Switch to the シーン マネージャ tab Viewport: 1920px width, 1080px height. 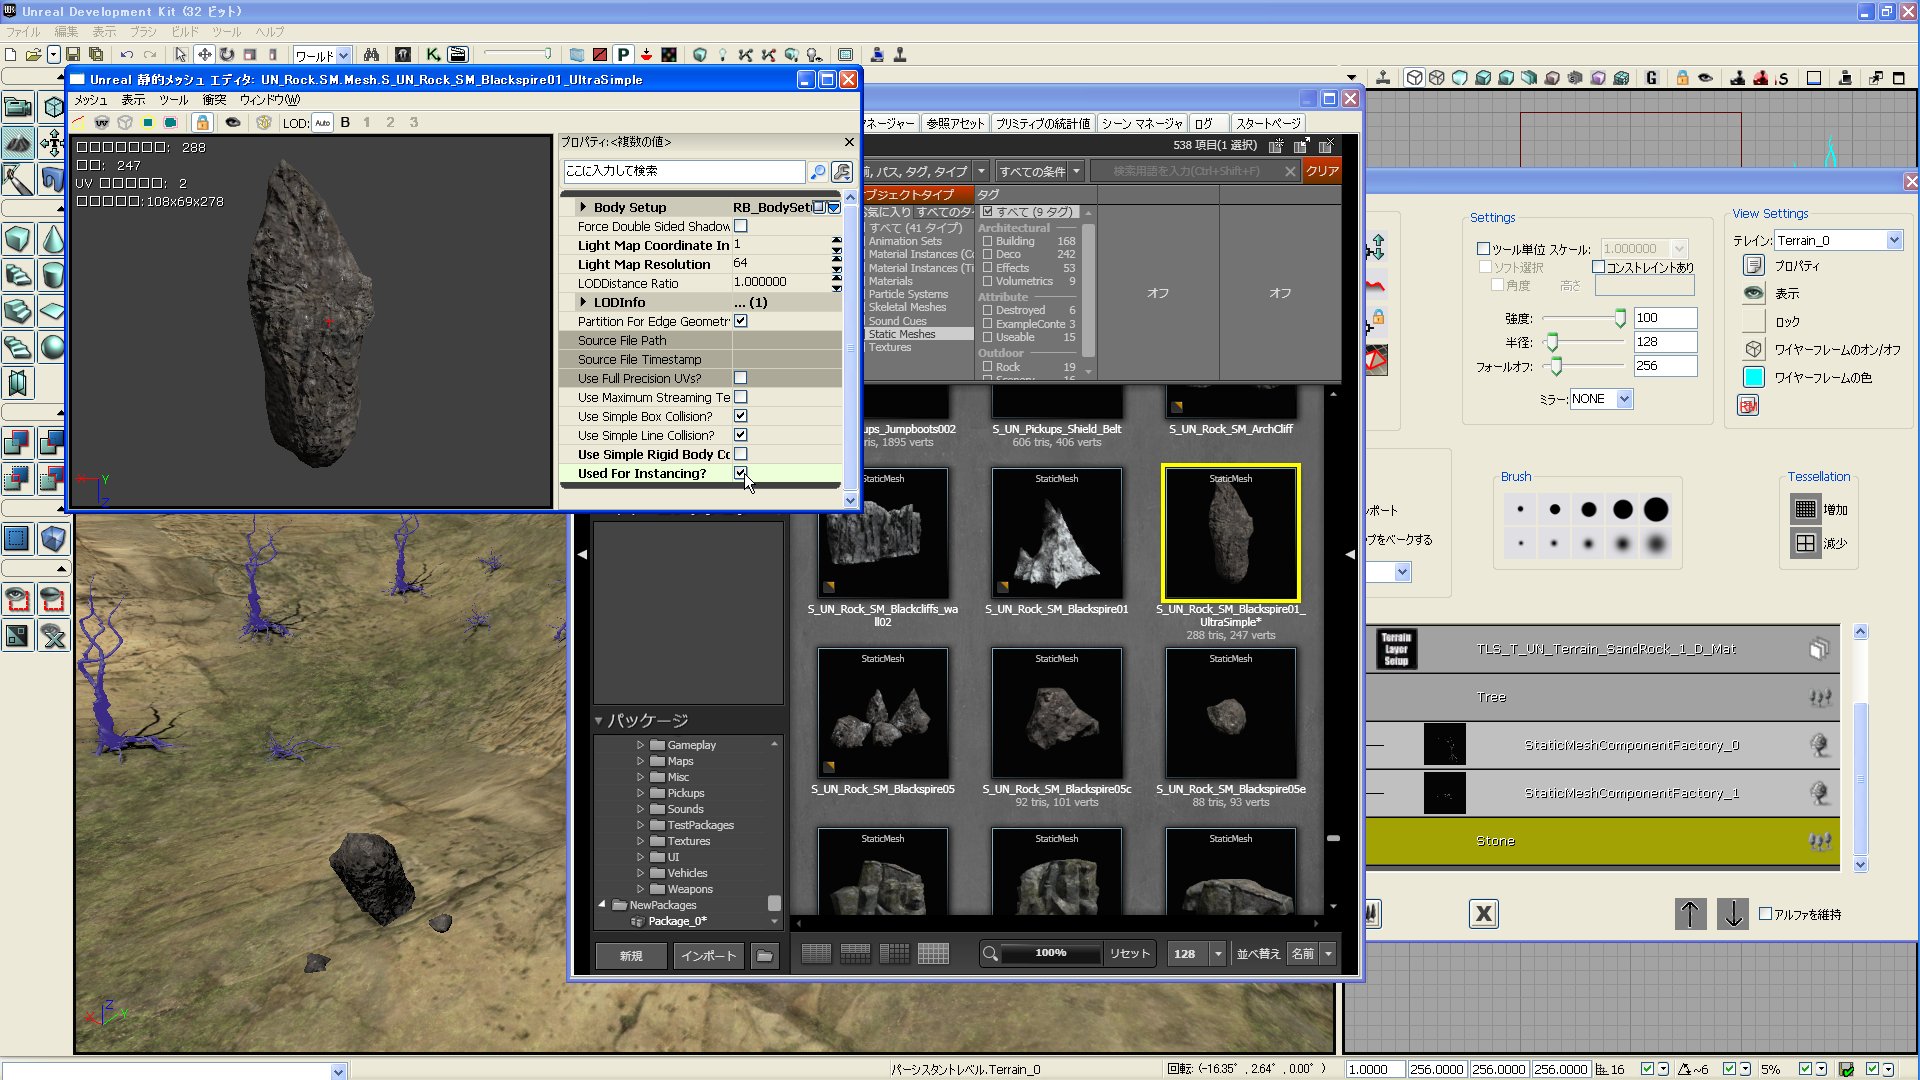(x=1141, y=123)
